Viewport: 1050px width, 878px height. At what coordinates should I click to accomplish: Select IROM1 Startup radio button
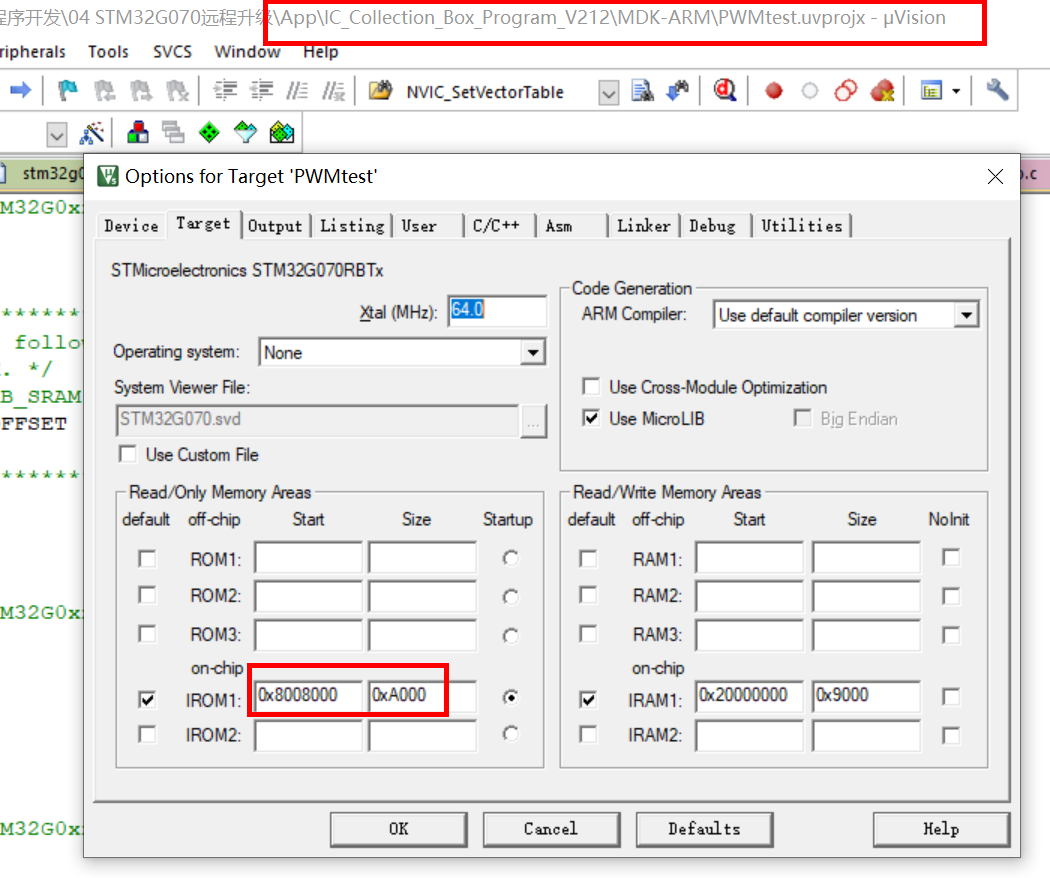tap(511, 698)
